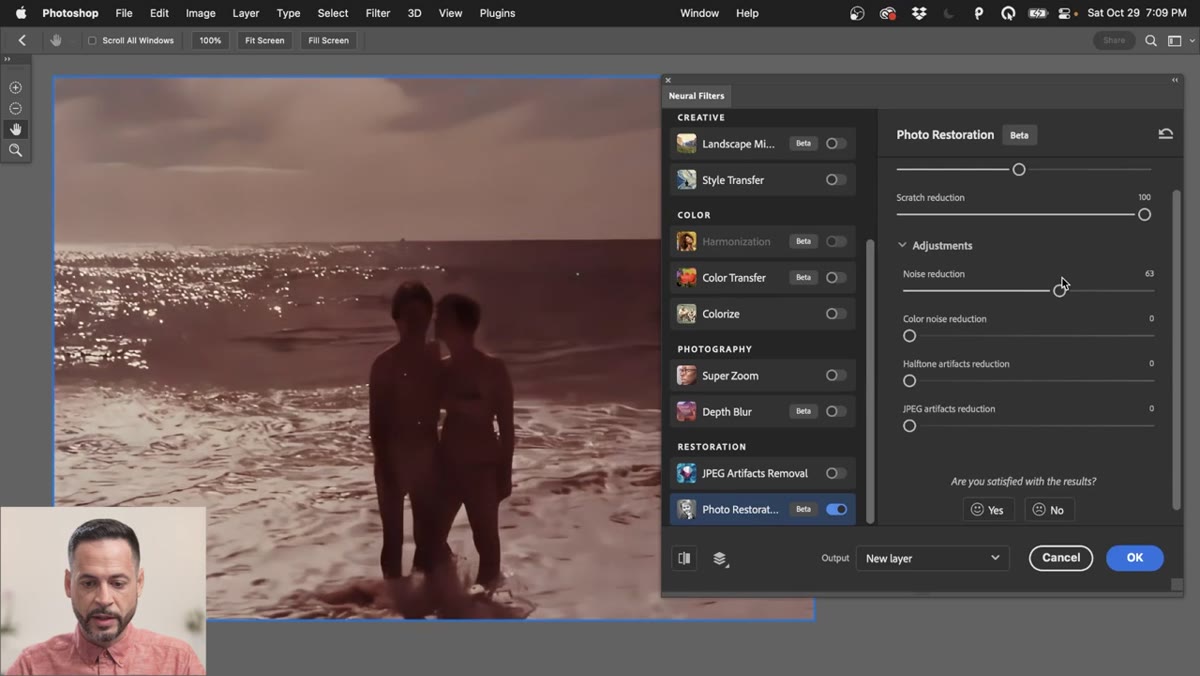Open the Apple menu
This screenshot has width=1200, height=676.
tap(20, 13)
